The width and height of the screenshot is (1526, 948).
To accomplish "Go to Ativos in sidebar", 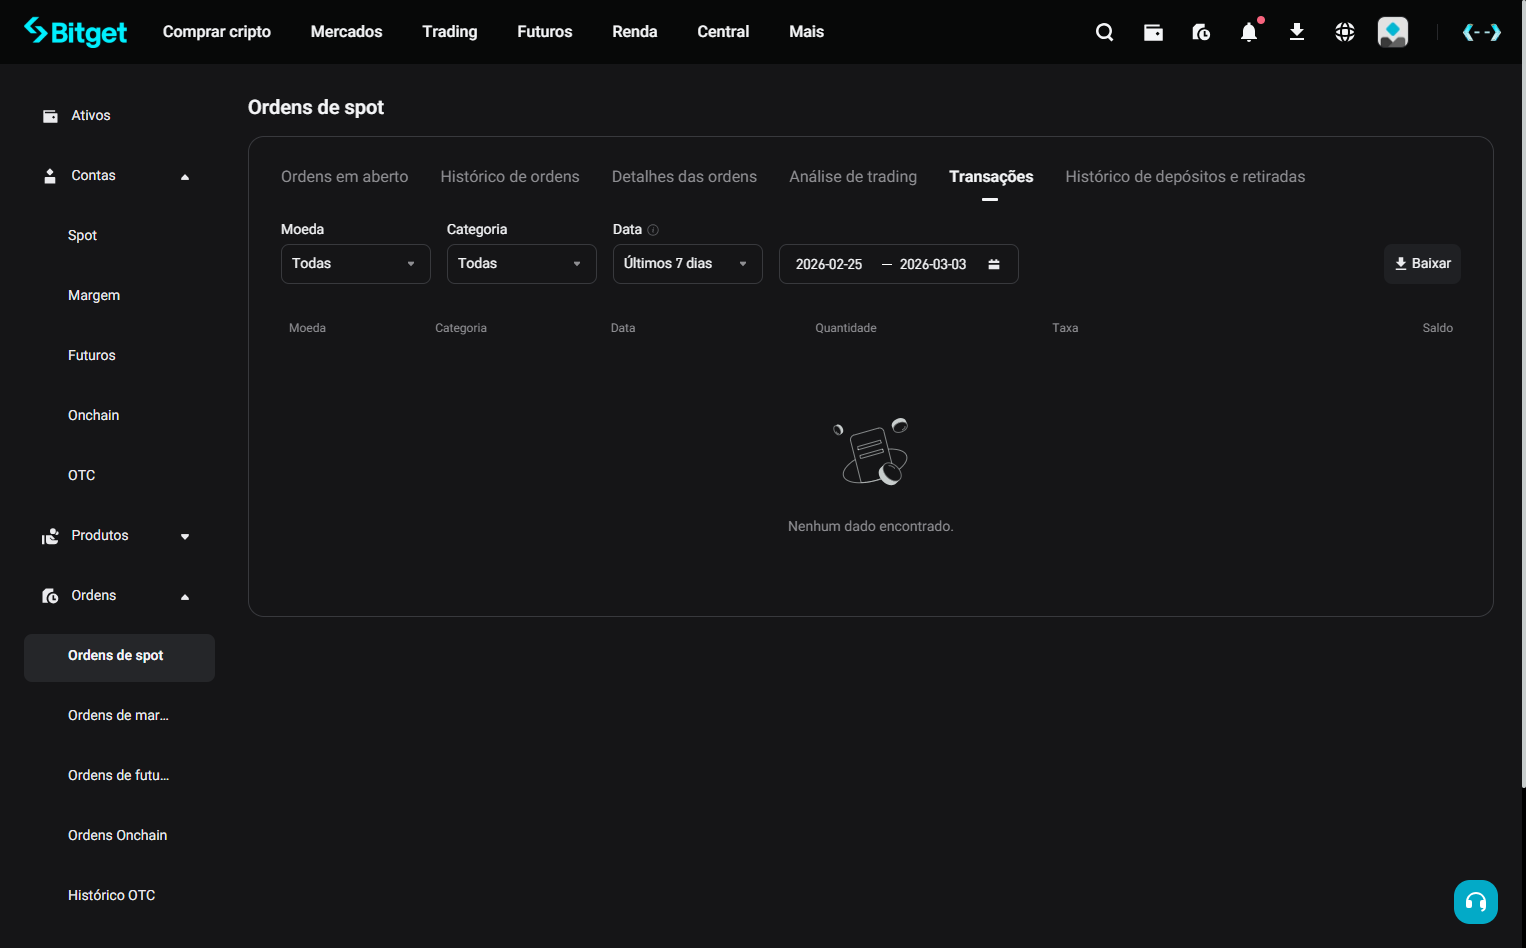I will pyautogui.click(x=91, y=116).
